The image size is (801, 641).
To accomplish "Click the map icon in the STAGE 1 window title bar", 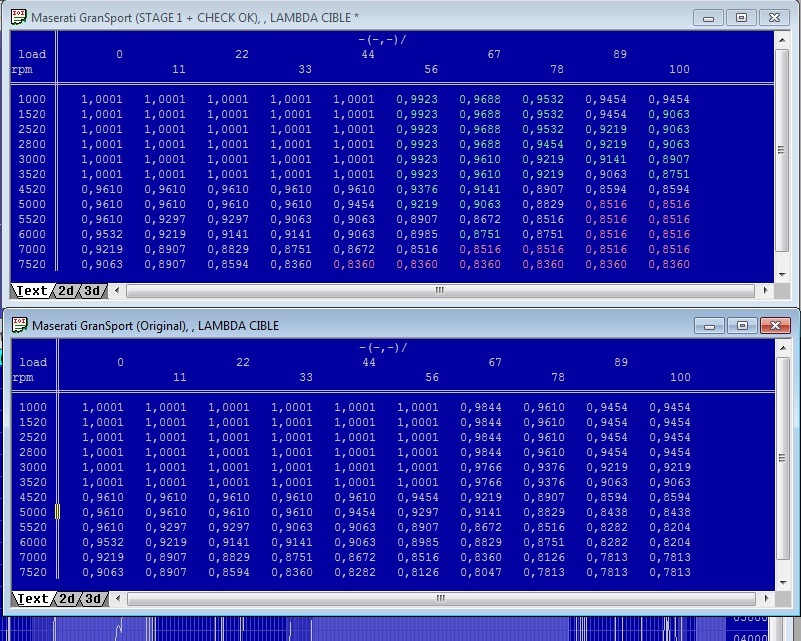I will click(19, 17).
